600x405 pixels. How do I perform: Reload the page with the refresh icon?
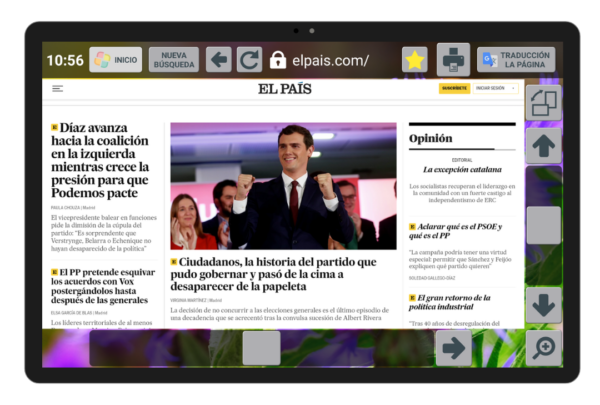(x=249, y=60)
